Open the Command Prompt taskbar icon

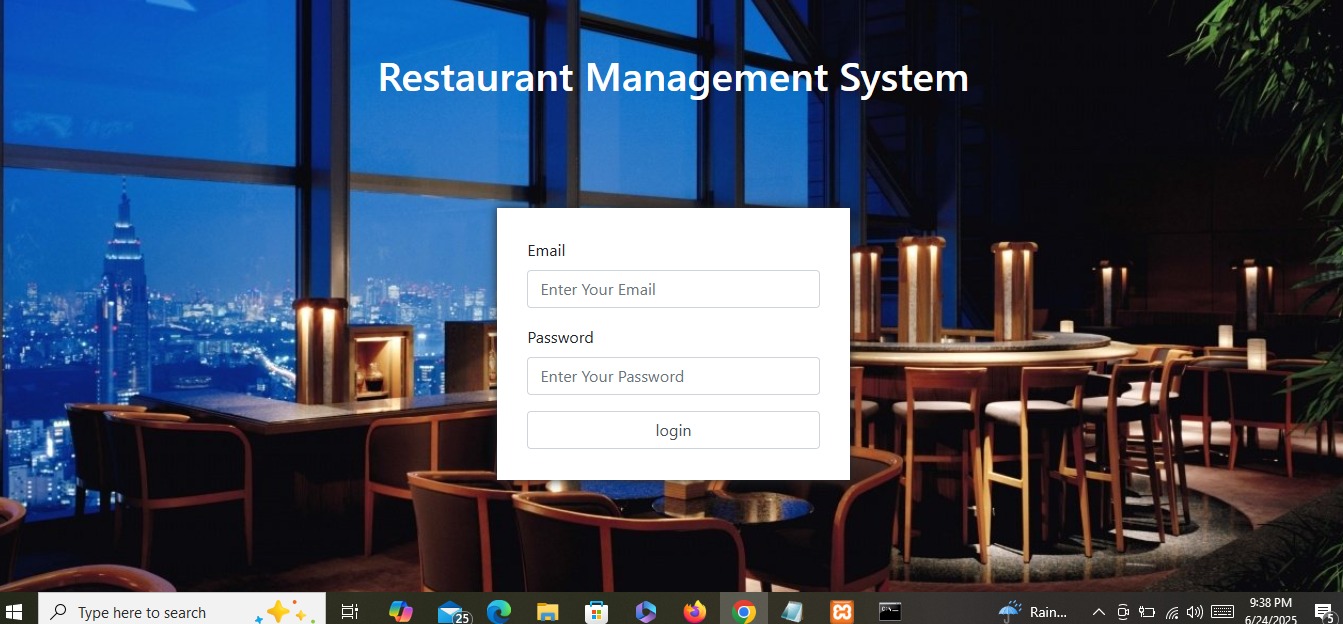[x=890, y=611]
